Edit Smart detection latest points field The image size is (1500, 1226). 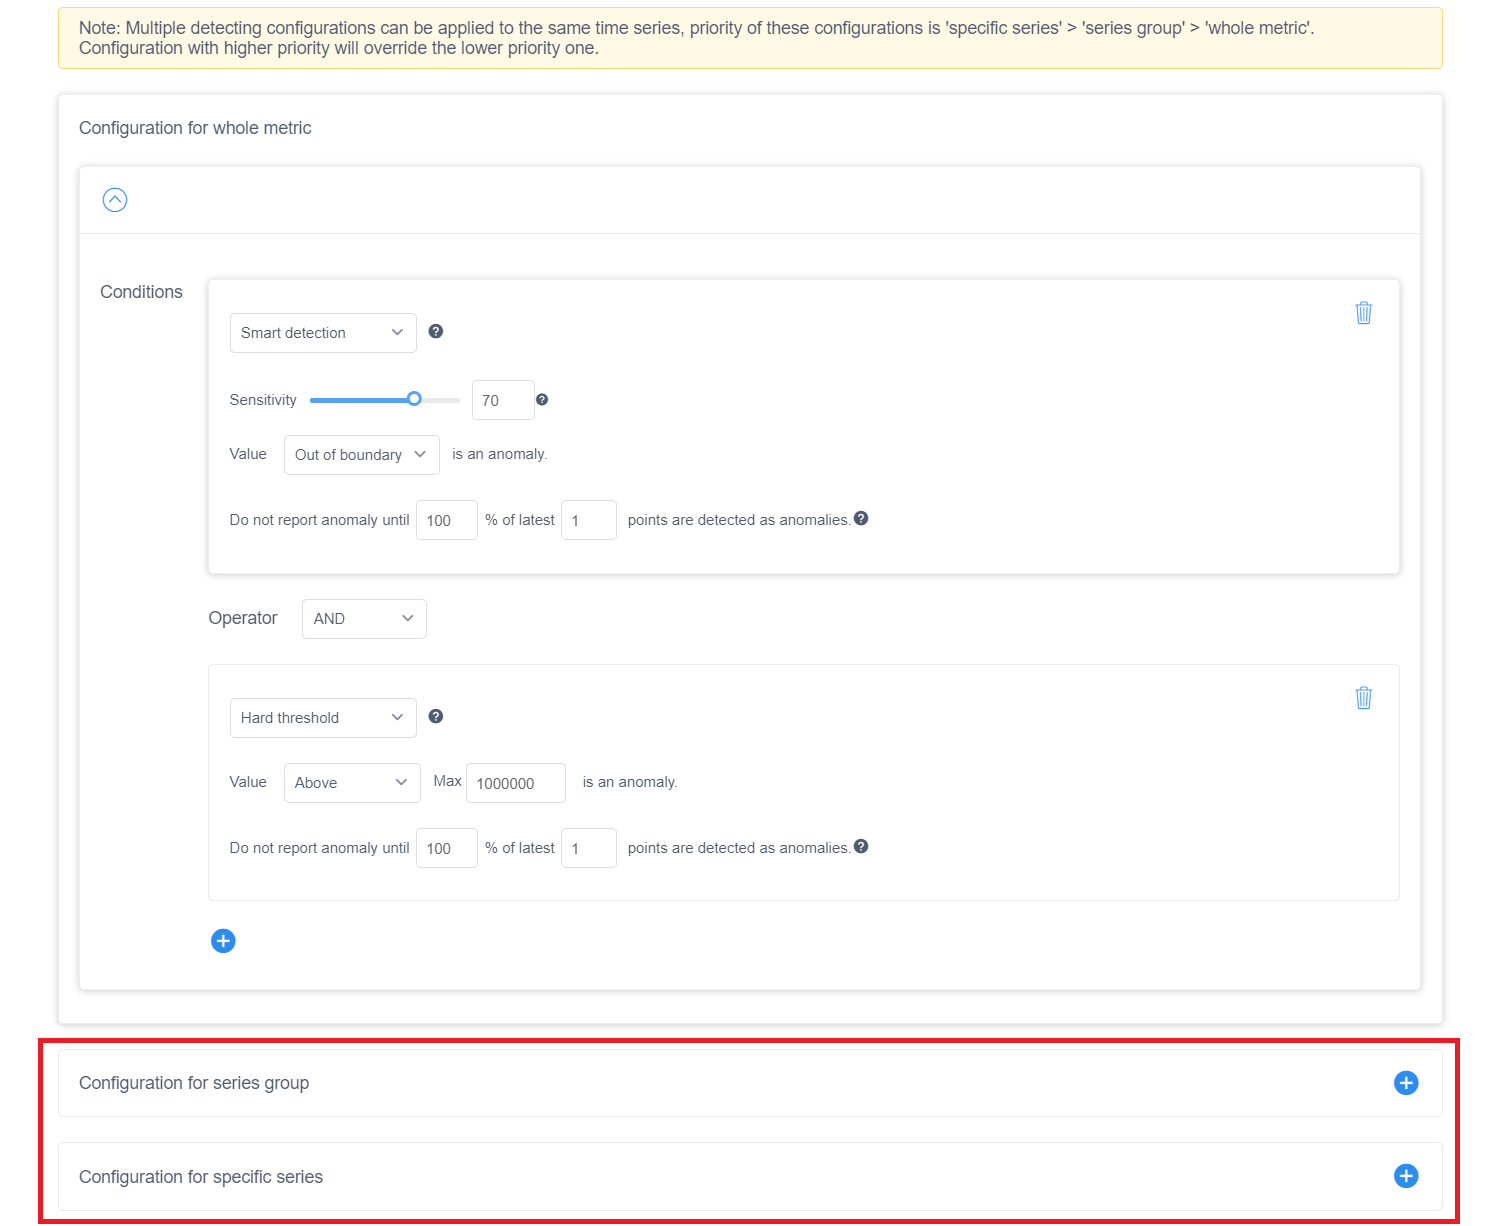[589, 520]
